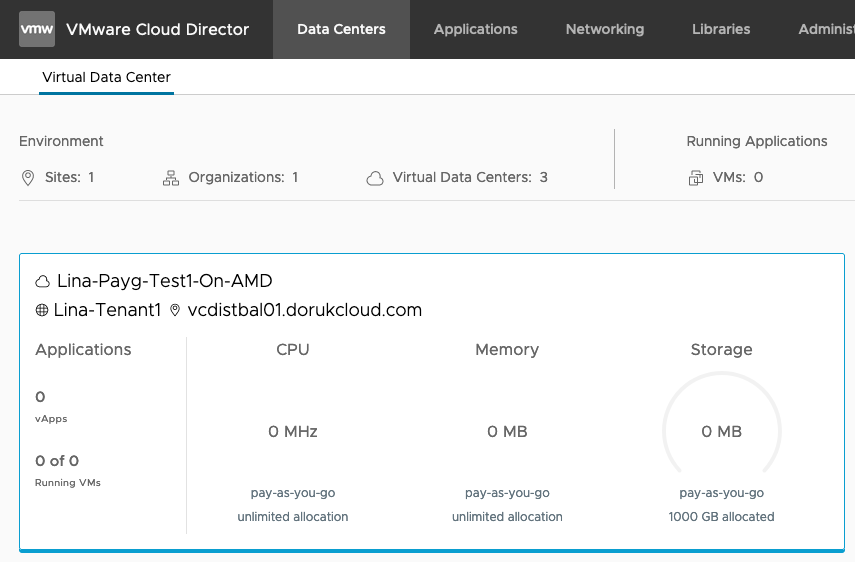Click the VMware vmw logo icon
This screenshot has width=855, height=562.
[37, 29]
